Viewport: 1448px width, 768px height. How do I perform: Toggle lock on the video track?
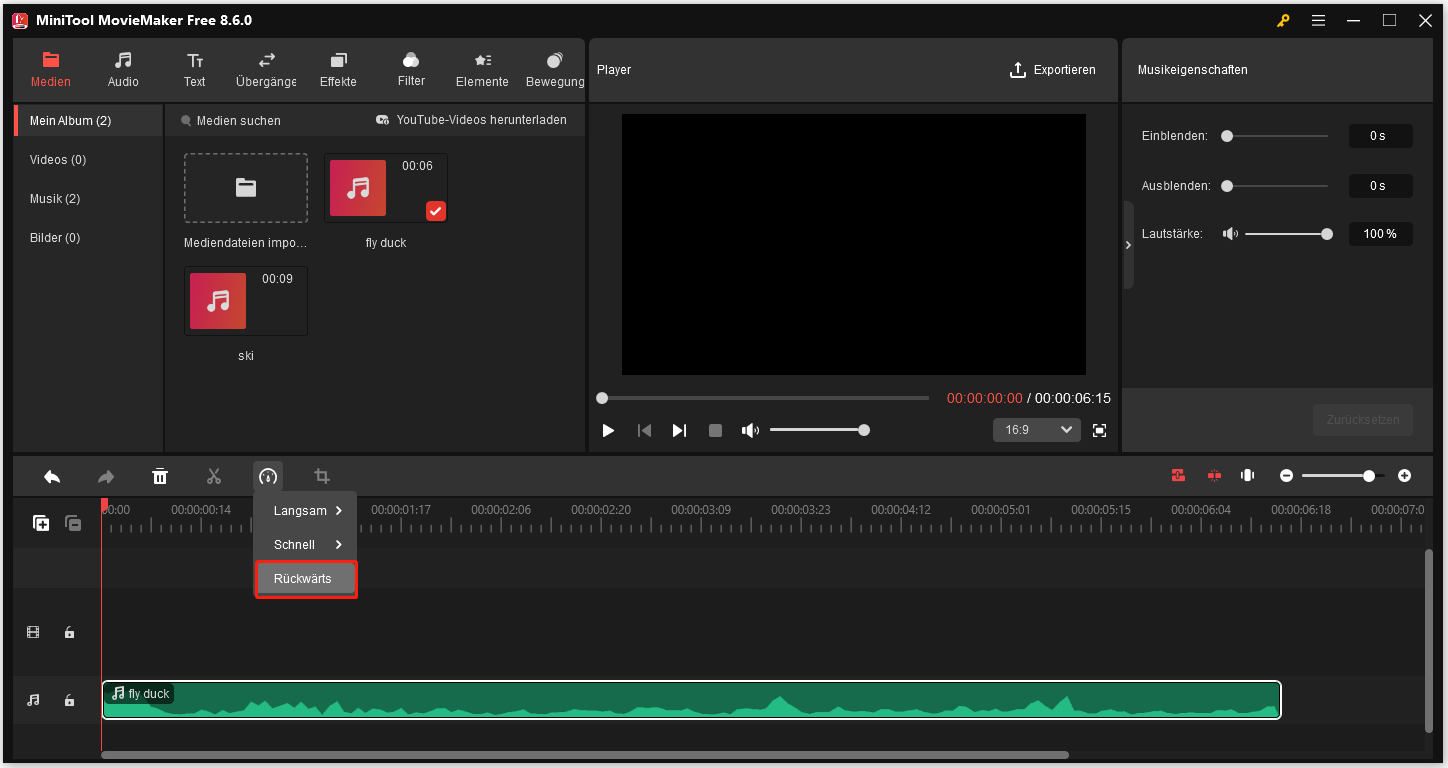[x=69, y=632]
